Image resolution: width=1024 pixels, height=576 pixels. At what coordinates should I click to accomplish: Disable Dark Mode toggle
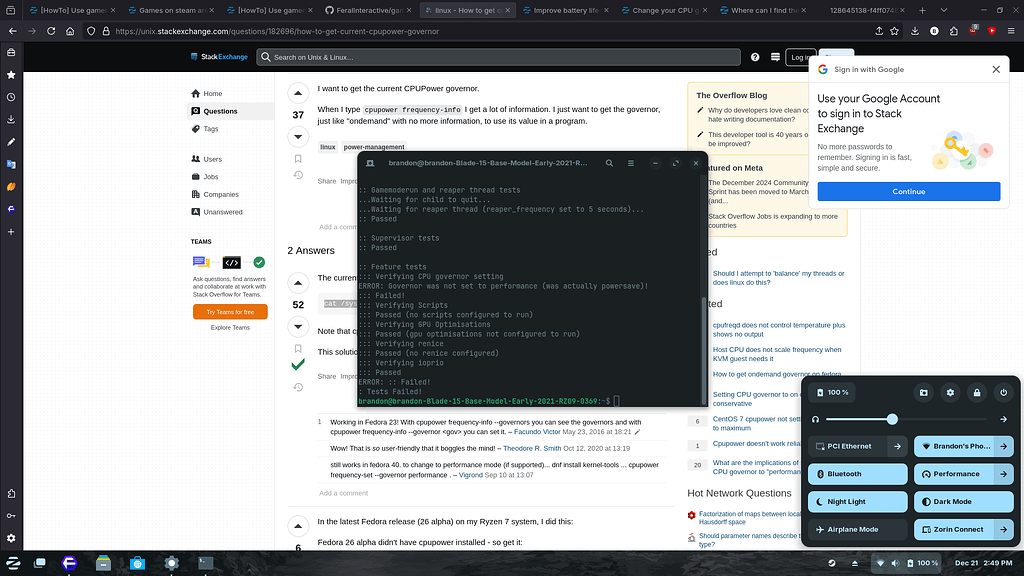[963, 502]
